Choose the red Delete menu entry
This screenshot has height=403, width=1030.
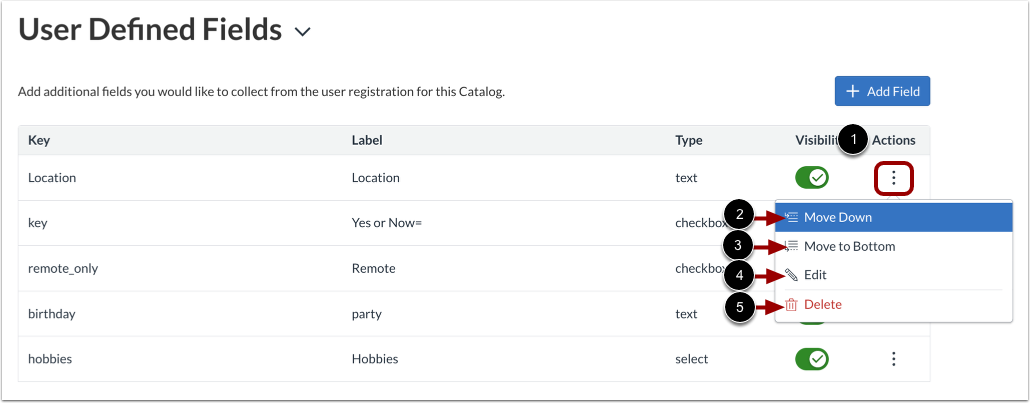pos(822,304)
